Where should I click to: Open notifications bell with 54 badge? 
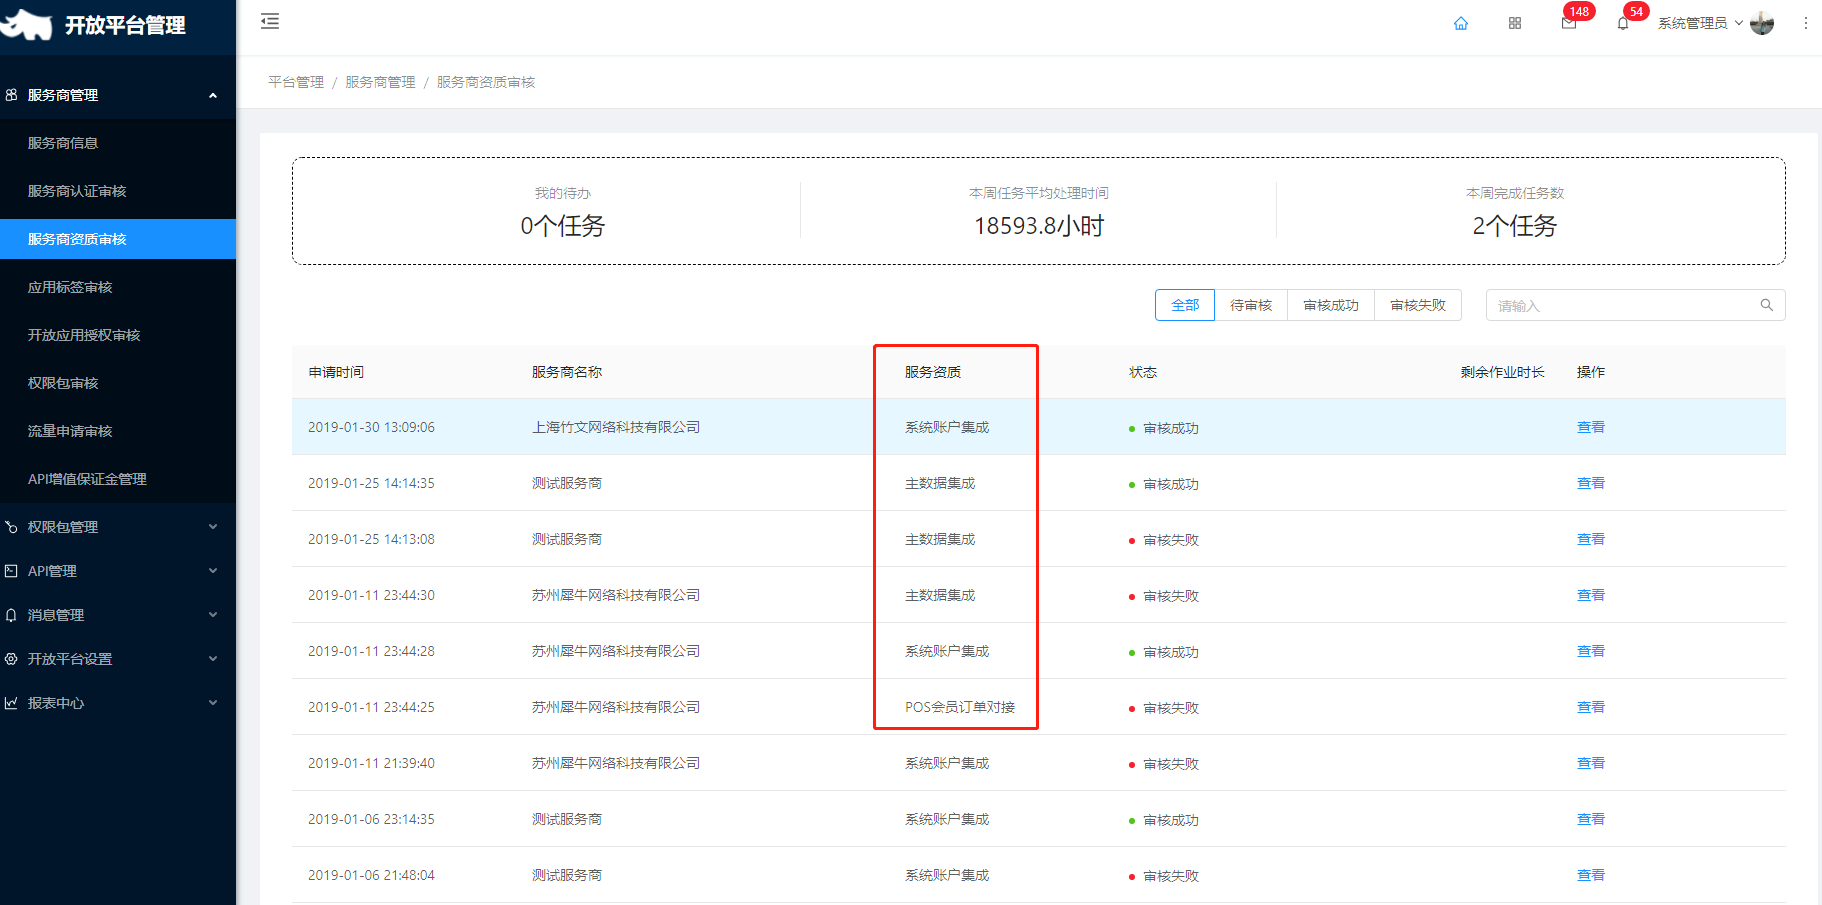[1623, 23]
